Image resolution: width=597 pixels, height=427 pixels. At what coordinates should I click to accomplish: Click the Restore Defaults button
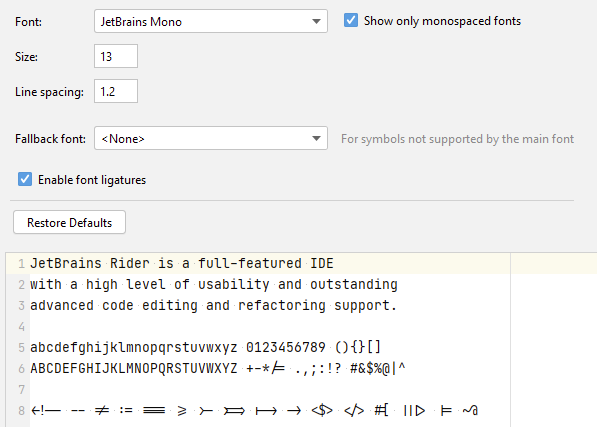point(69,222)
